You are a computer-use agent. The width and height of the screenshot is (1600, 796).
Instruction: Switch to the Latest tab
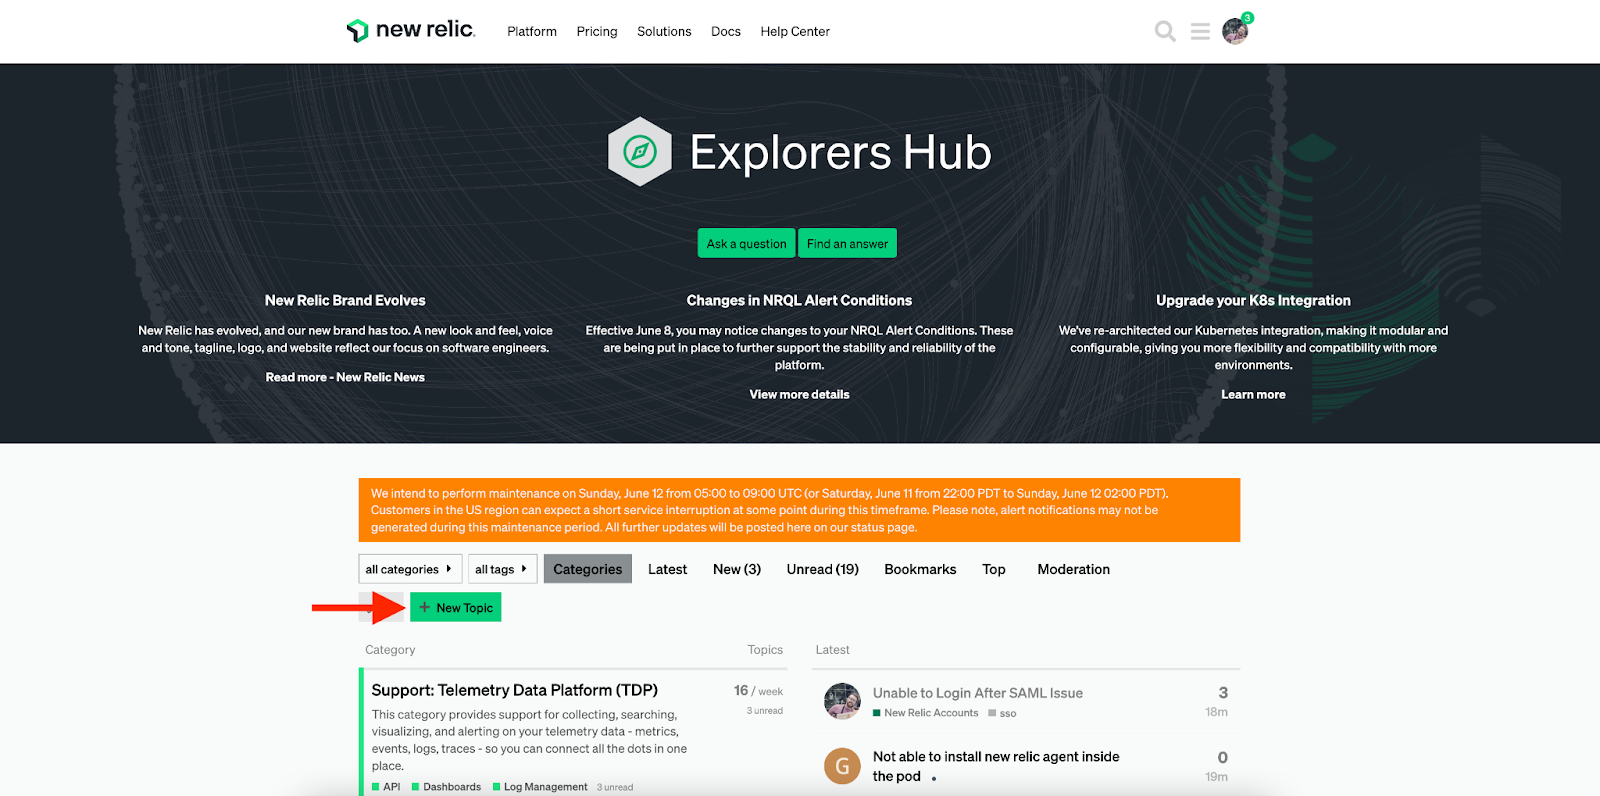click(x=667, y=569)
